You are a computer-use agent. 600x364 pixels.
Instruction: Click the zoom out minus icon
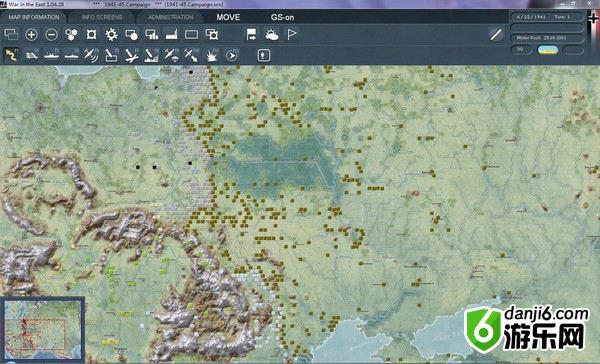click(x=51, y=35)
